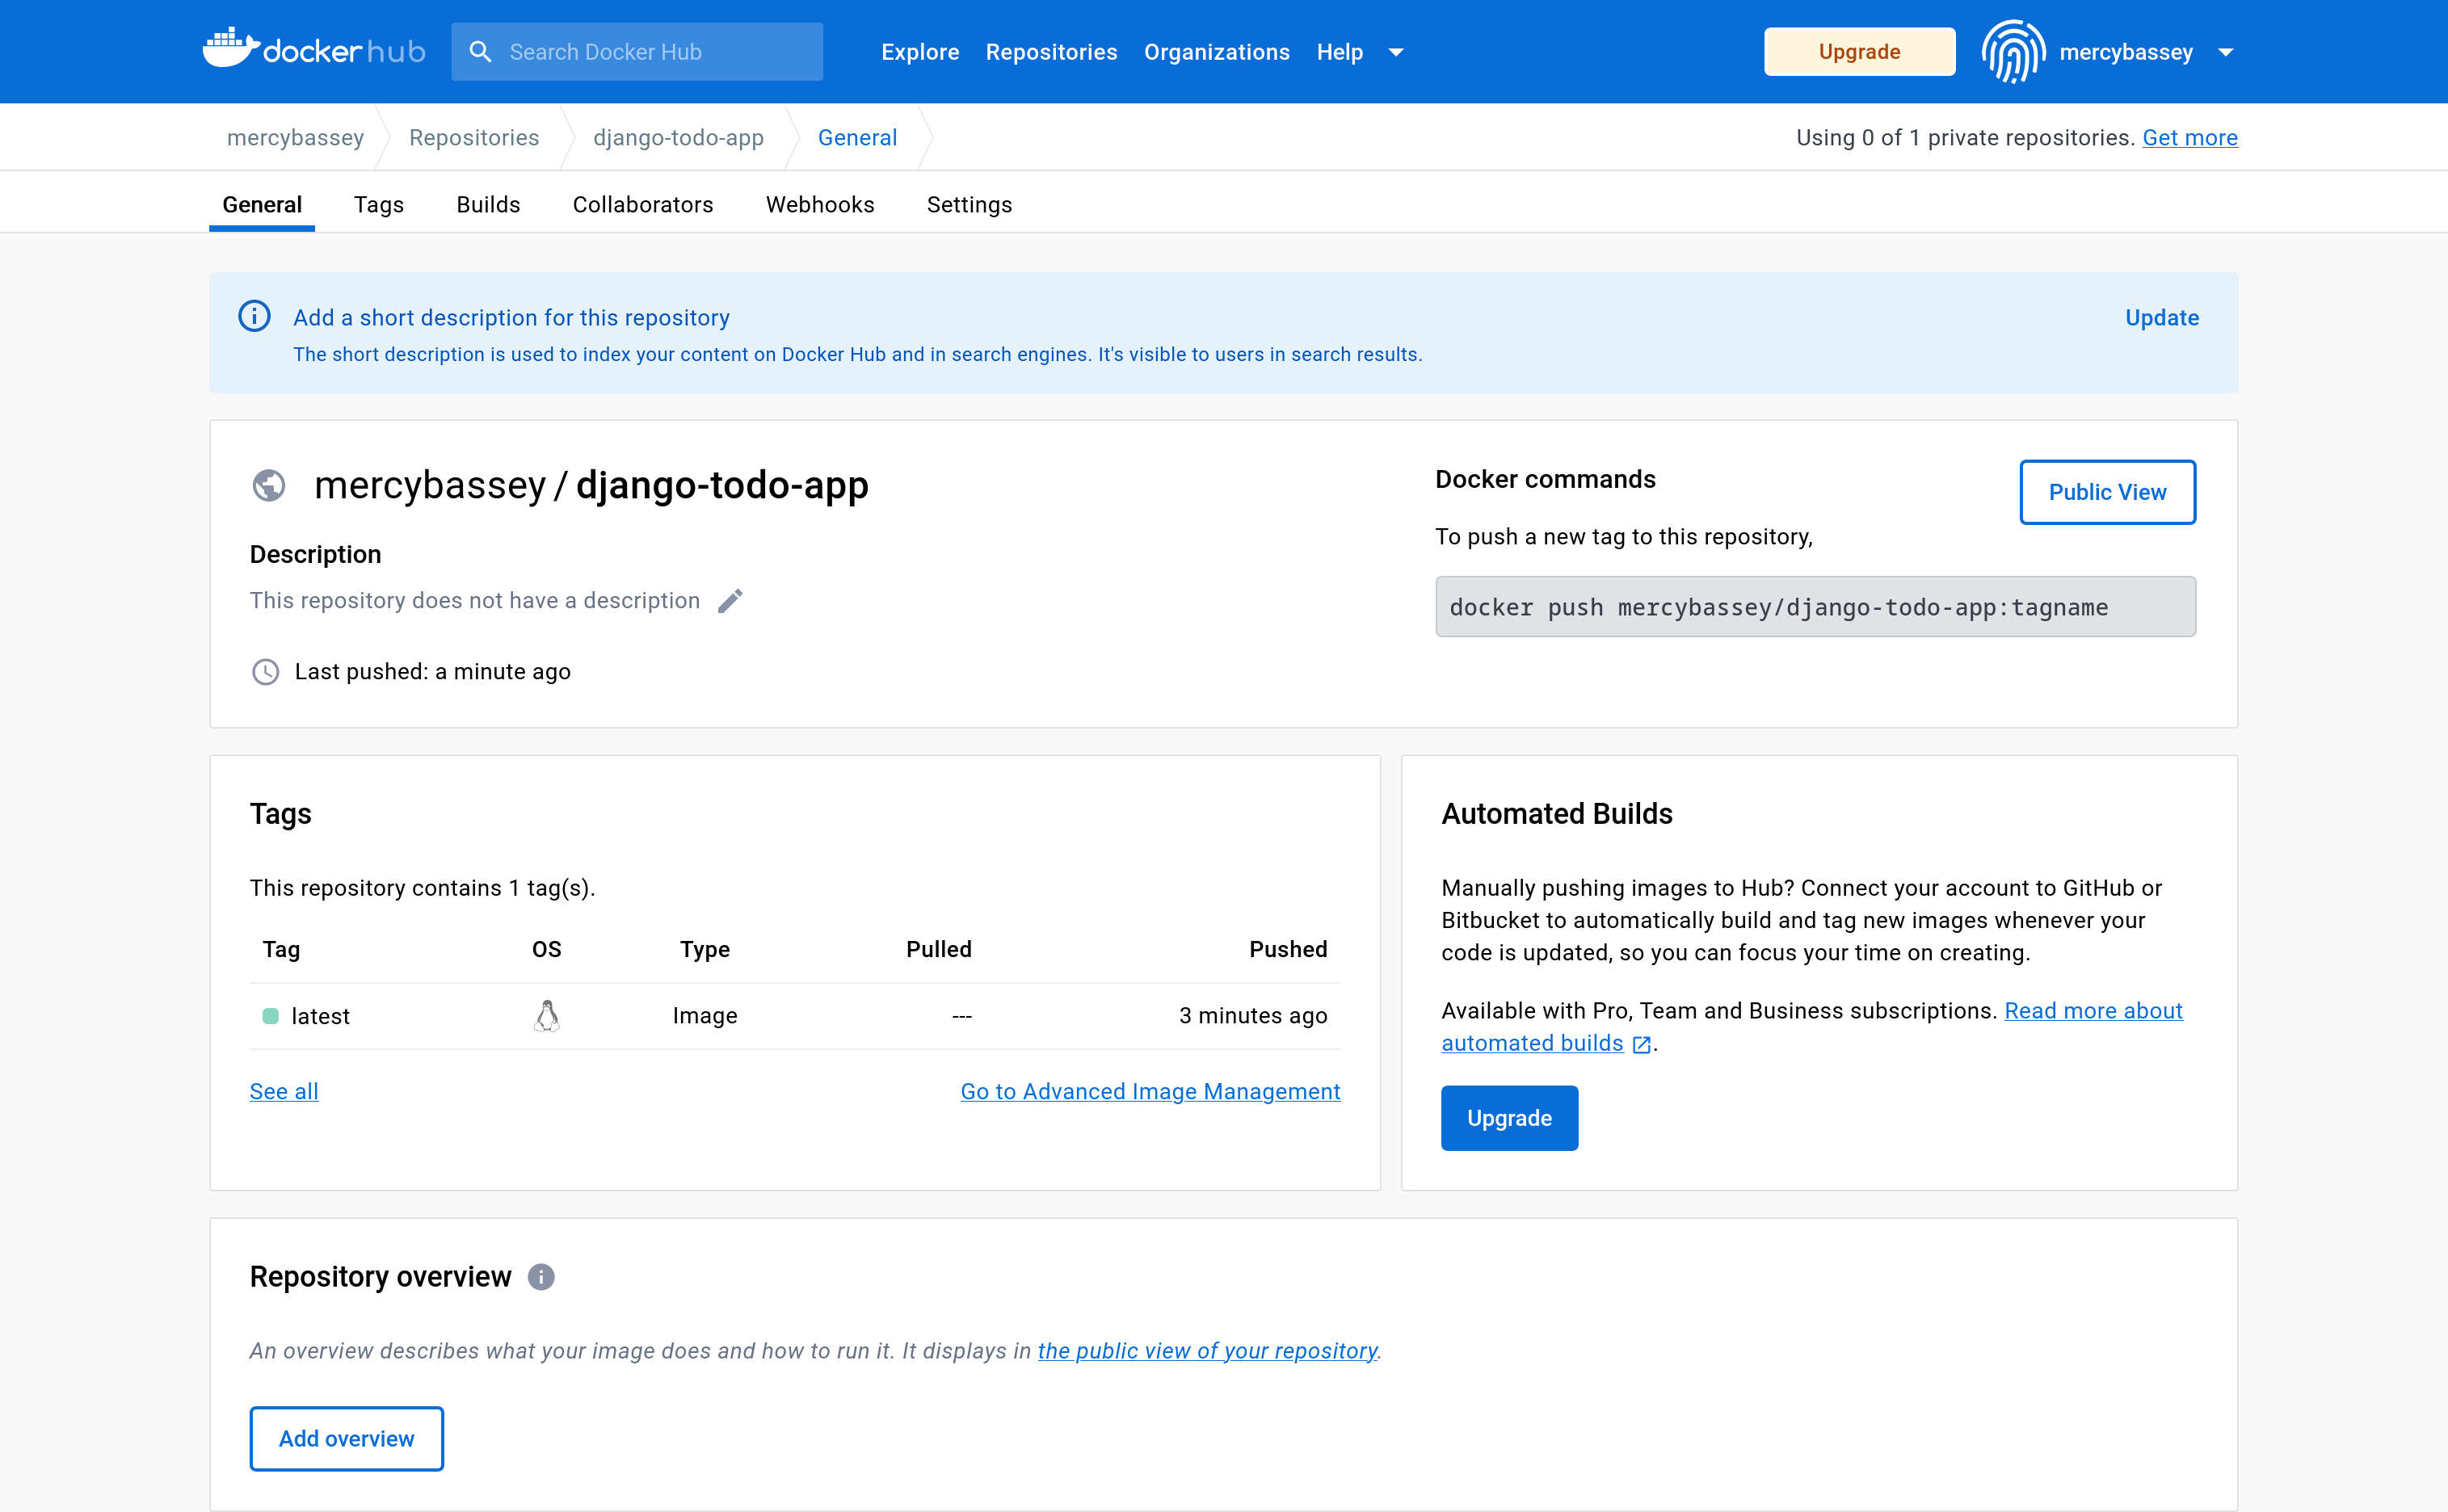Click the '3 minutes ago' pushed cell

(1253, 1016)
